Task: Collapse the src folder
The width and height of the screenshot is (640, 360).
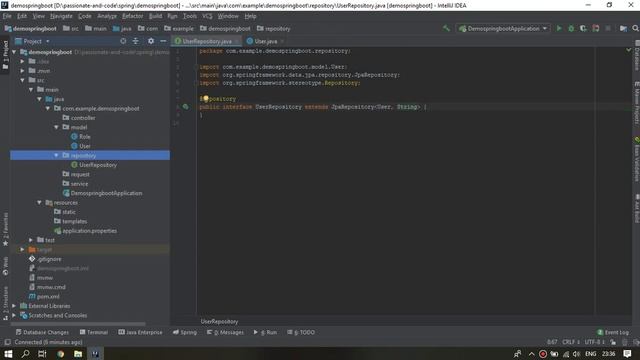Action: (x=23, y=80)
